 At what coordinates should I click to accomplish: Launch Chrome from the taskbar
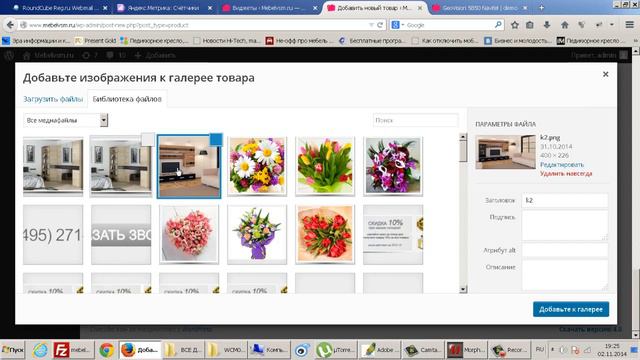(107, 350)
